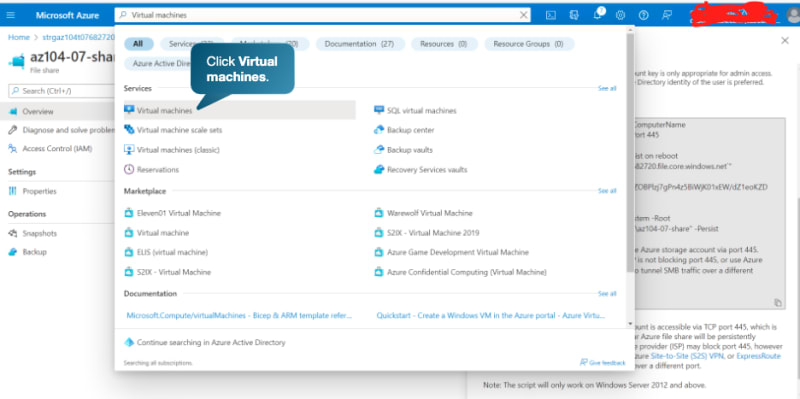This screenshot has height=399, width=800.
Task: Open Virtual machine scale sets result
Action: [180, 130]
